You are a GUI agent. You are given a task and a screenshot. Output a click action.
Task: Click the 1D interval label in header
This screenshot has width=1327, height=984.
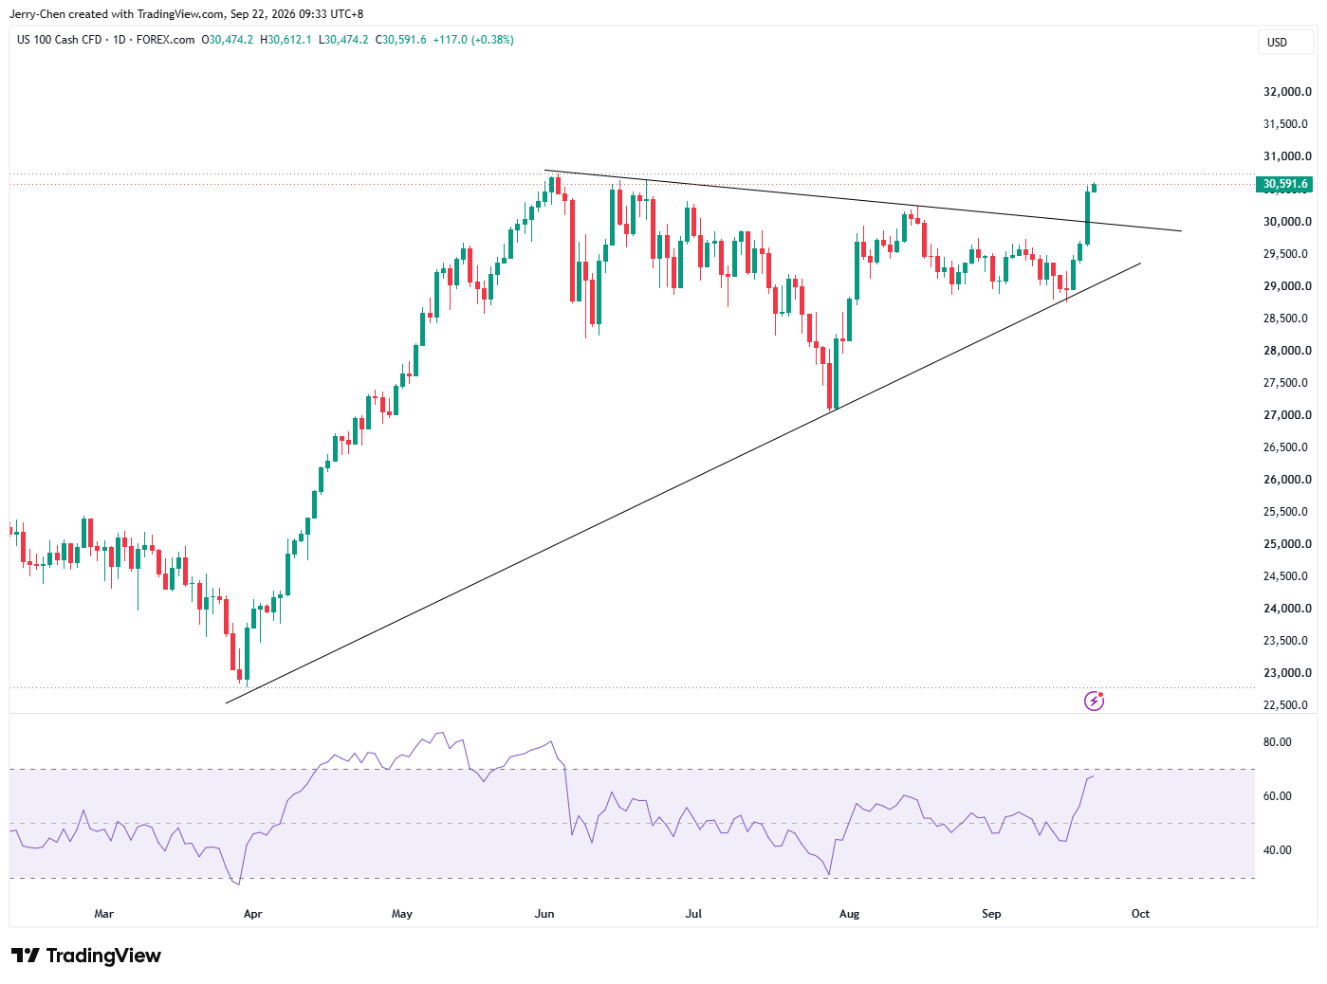pos(120,40)
